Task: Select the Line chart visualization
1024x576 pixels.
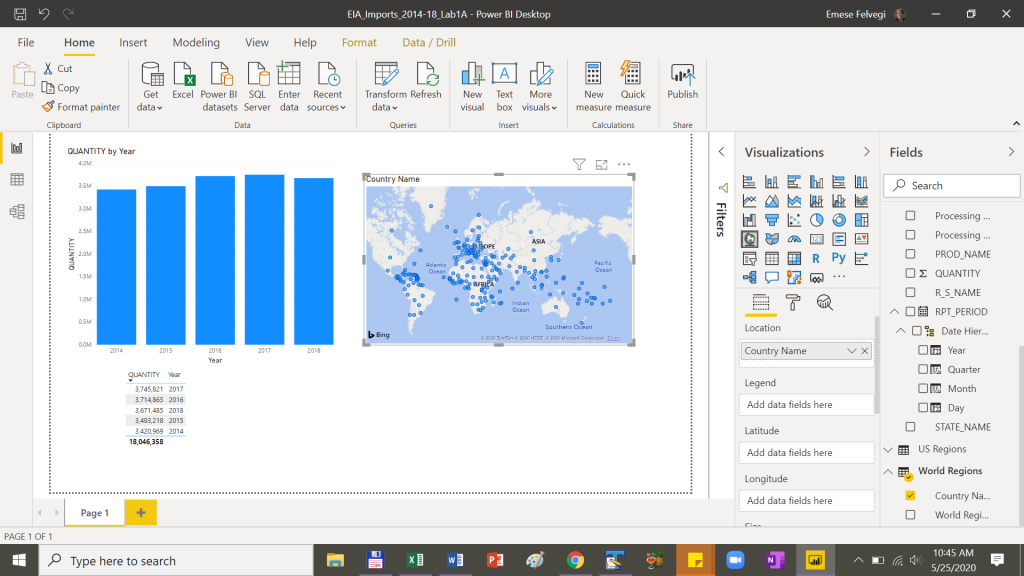Action: [748, 199]
